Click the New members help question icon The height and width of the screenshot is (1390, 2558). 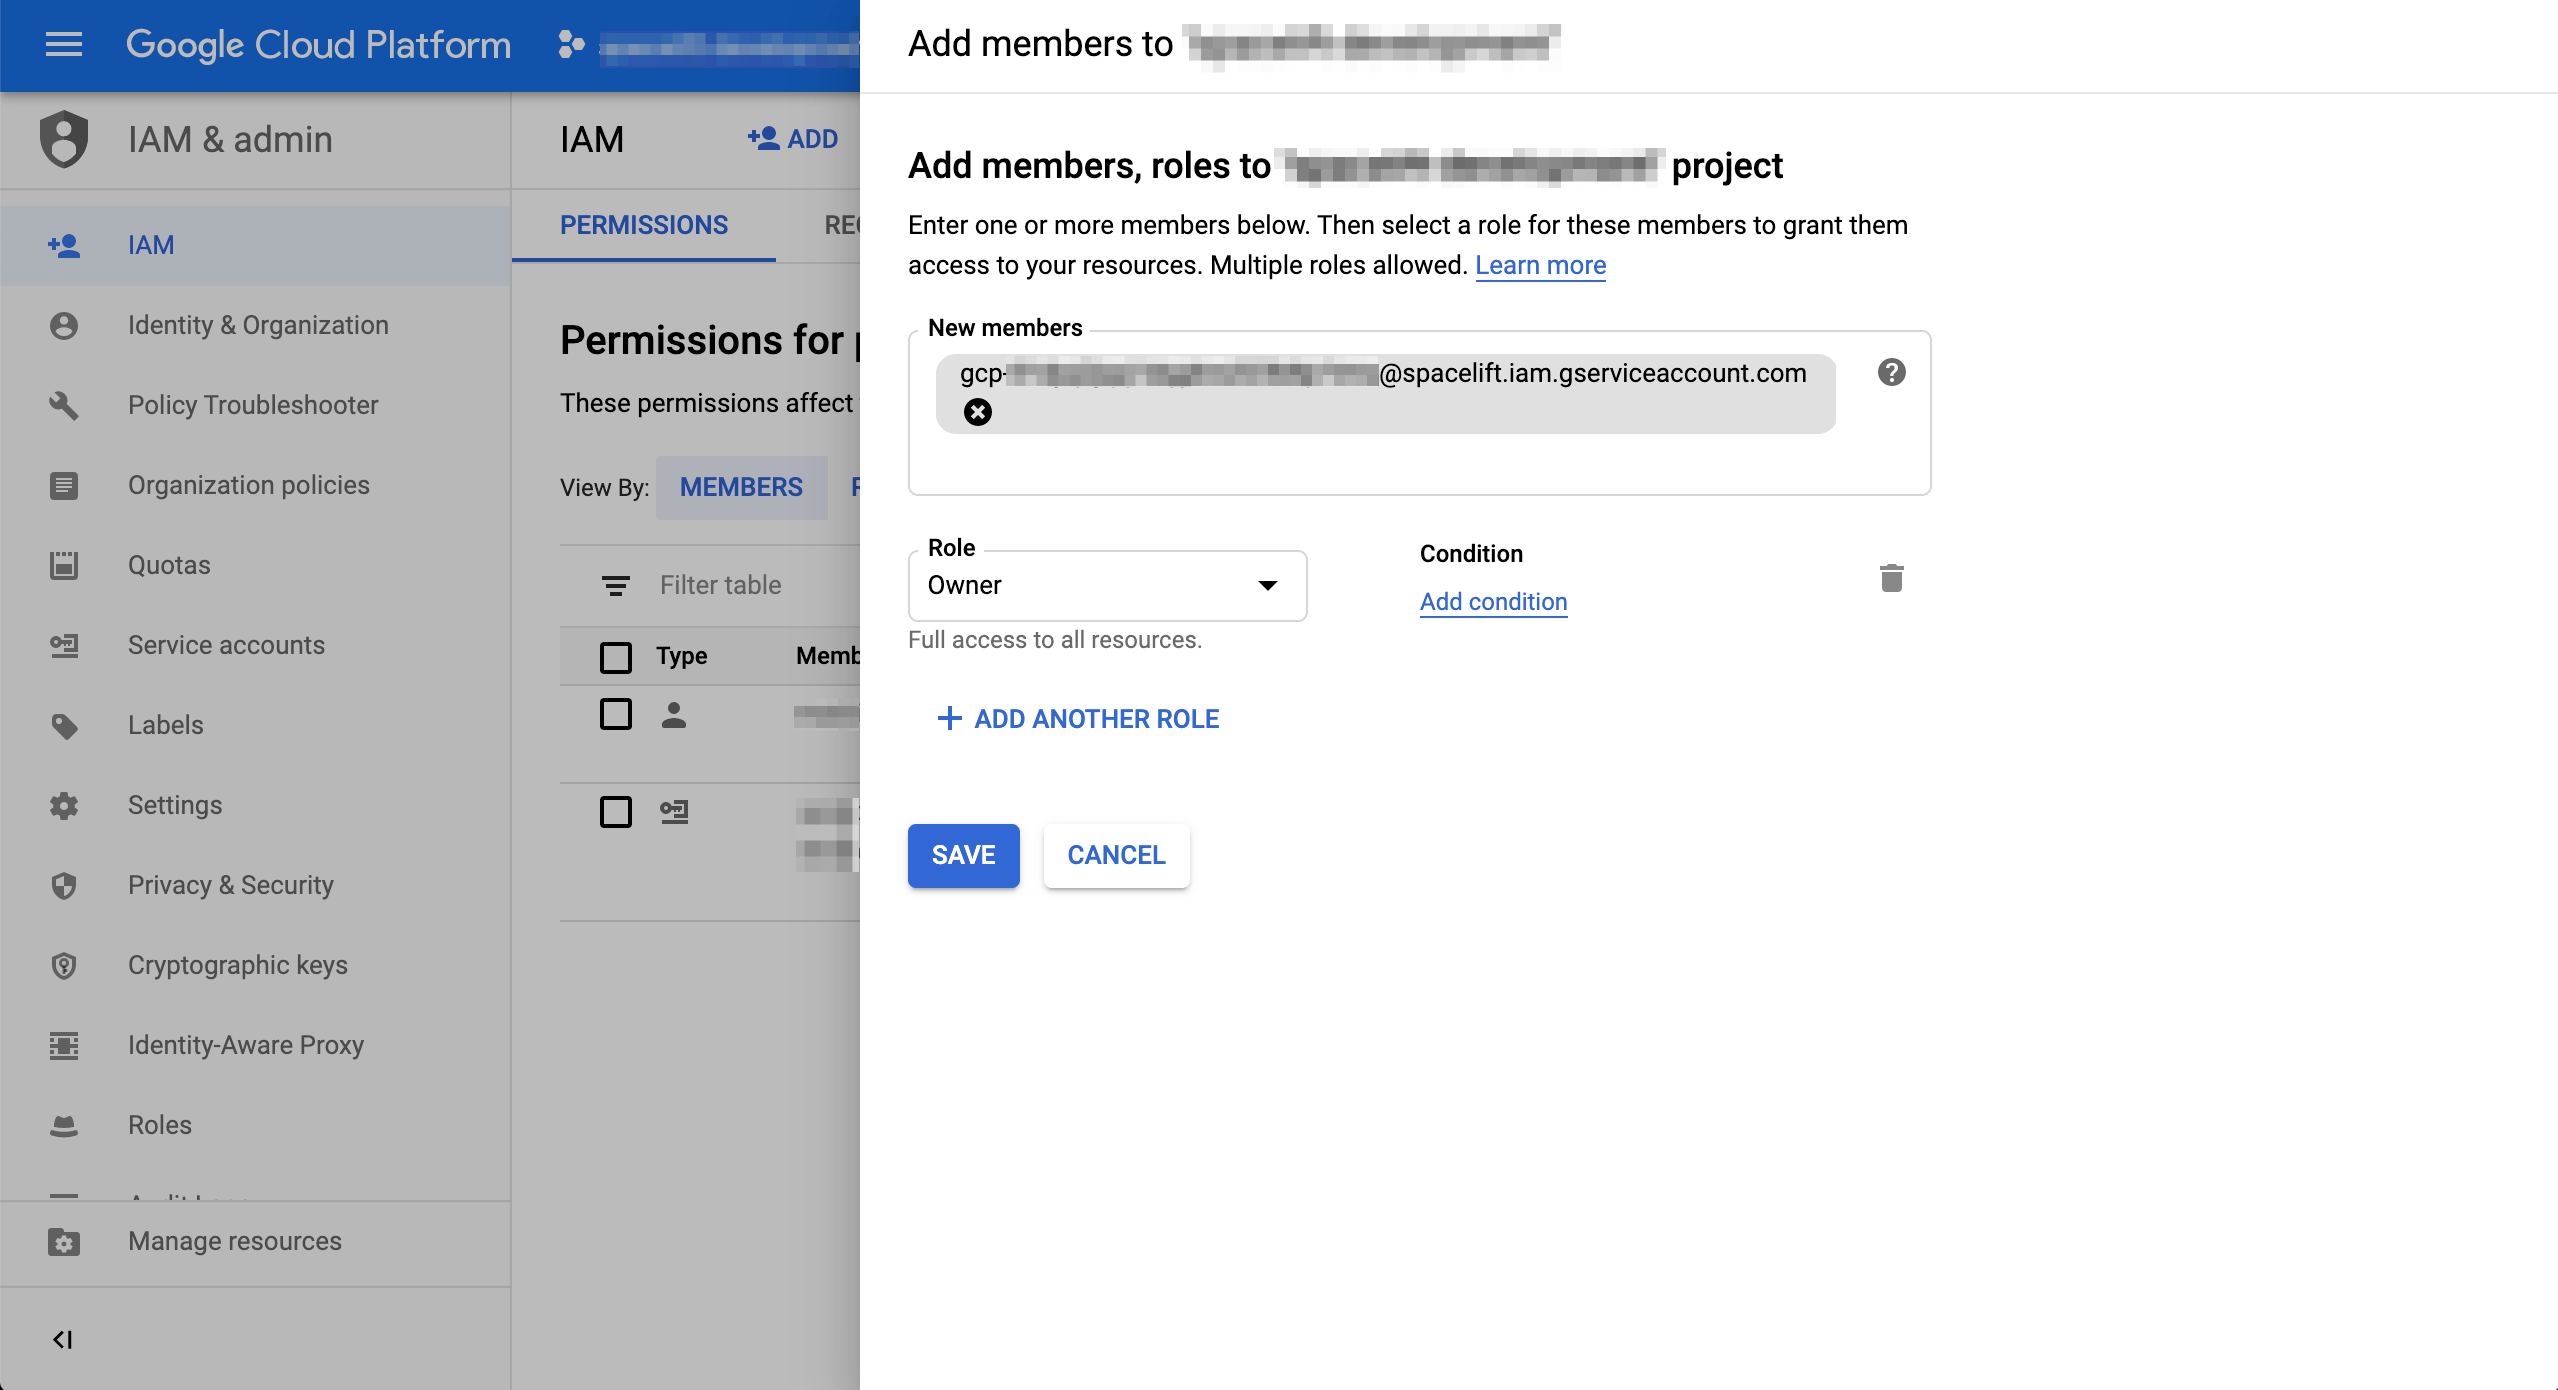tap(1891, 372)
